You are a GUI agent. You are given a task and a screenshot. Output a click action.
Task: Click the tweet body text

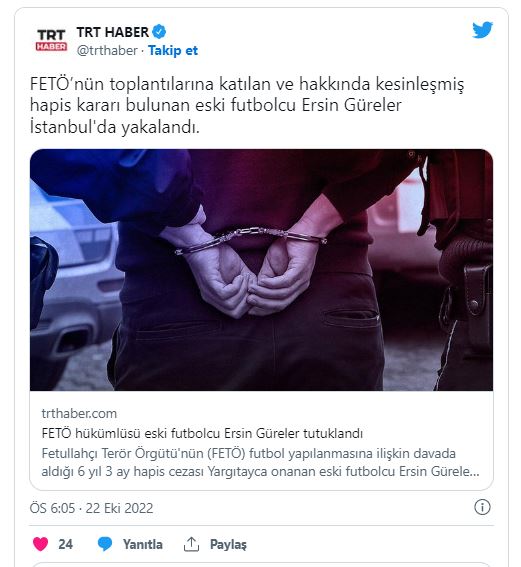pos(247,106)
